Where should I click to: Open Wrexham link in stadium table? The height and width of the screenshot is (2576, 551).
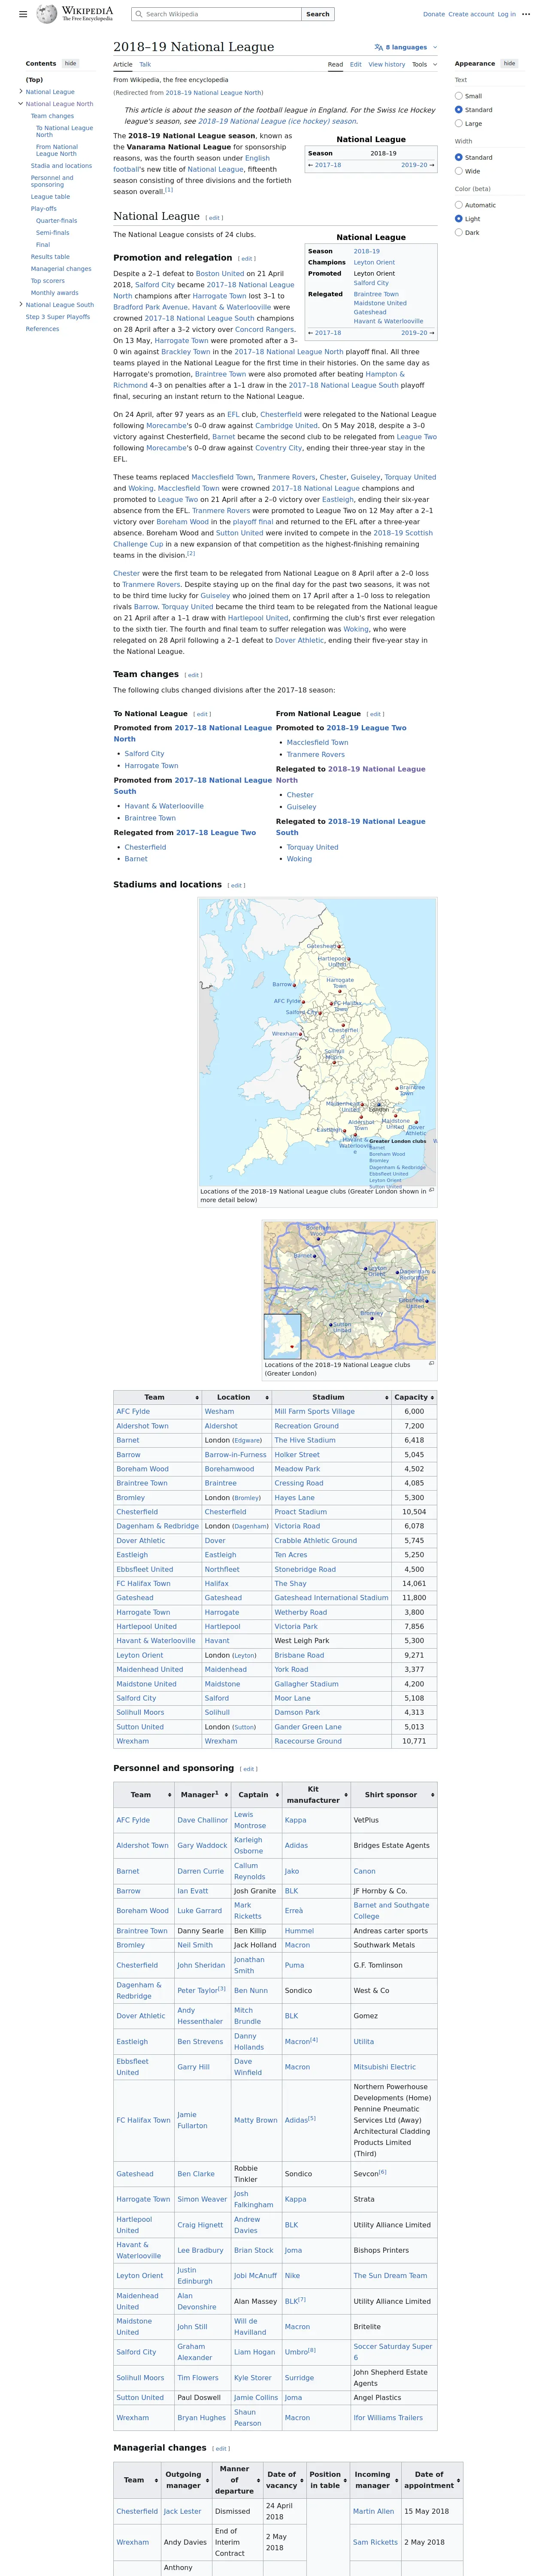tap(132, 1741)
